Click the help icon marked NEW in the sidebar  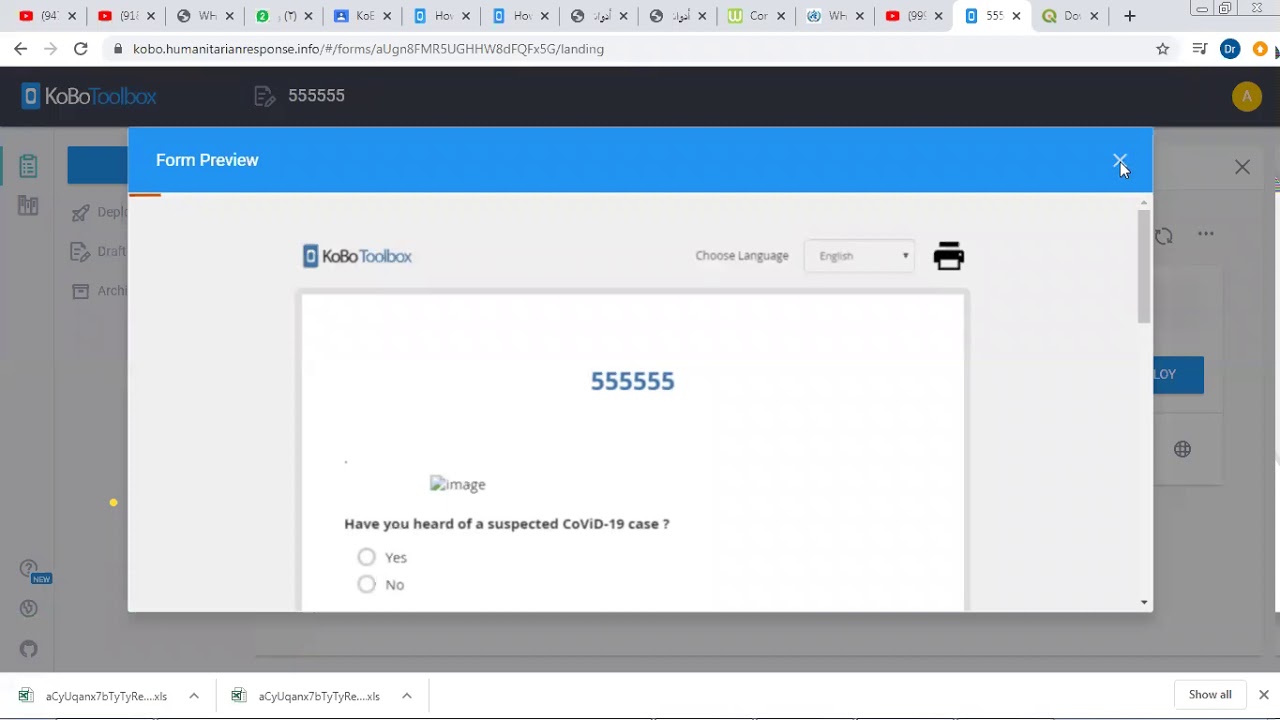tap(30, 570)
